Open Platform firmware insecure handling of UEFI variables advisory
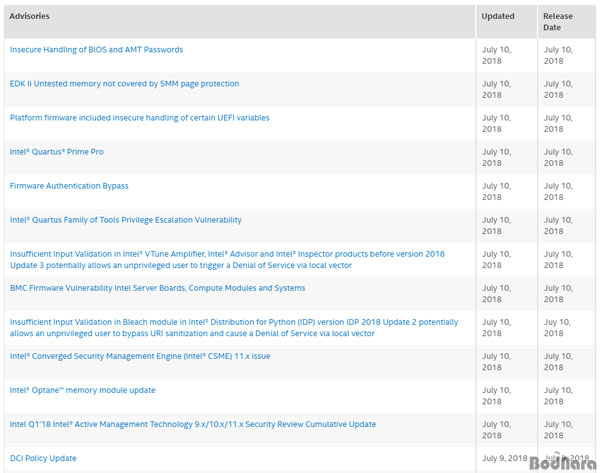The width and height of the screenshot is (600, 473). point(140,118)
